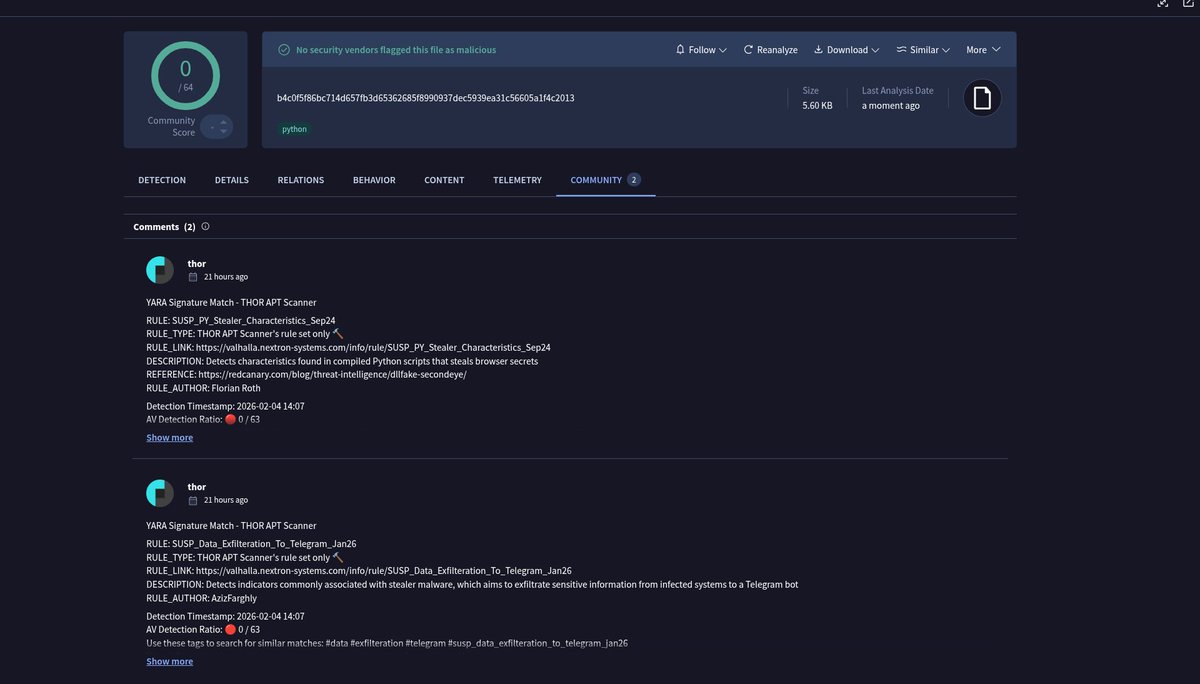Open the Follow dropdown chevron
Viewport: 1200px width, 684px height.
coord(723,49)
